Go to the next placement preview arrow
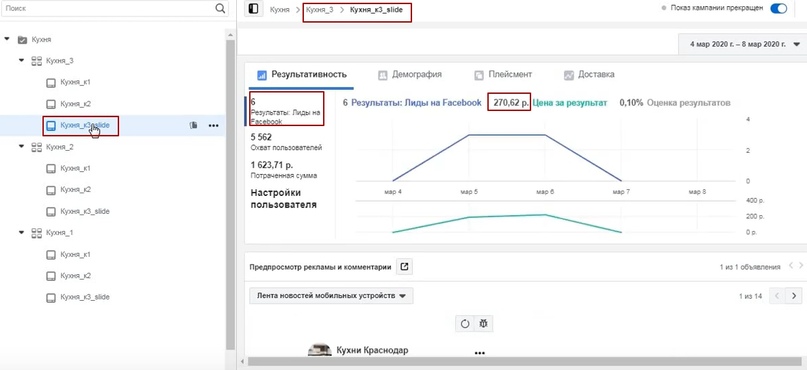Image resolution: width=807 pixels, height=370 pixels. (x=794, y=296)
